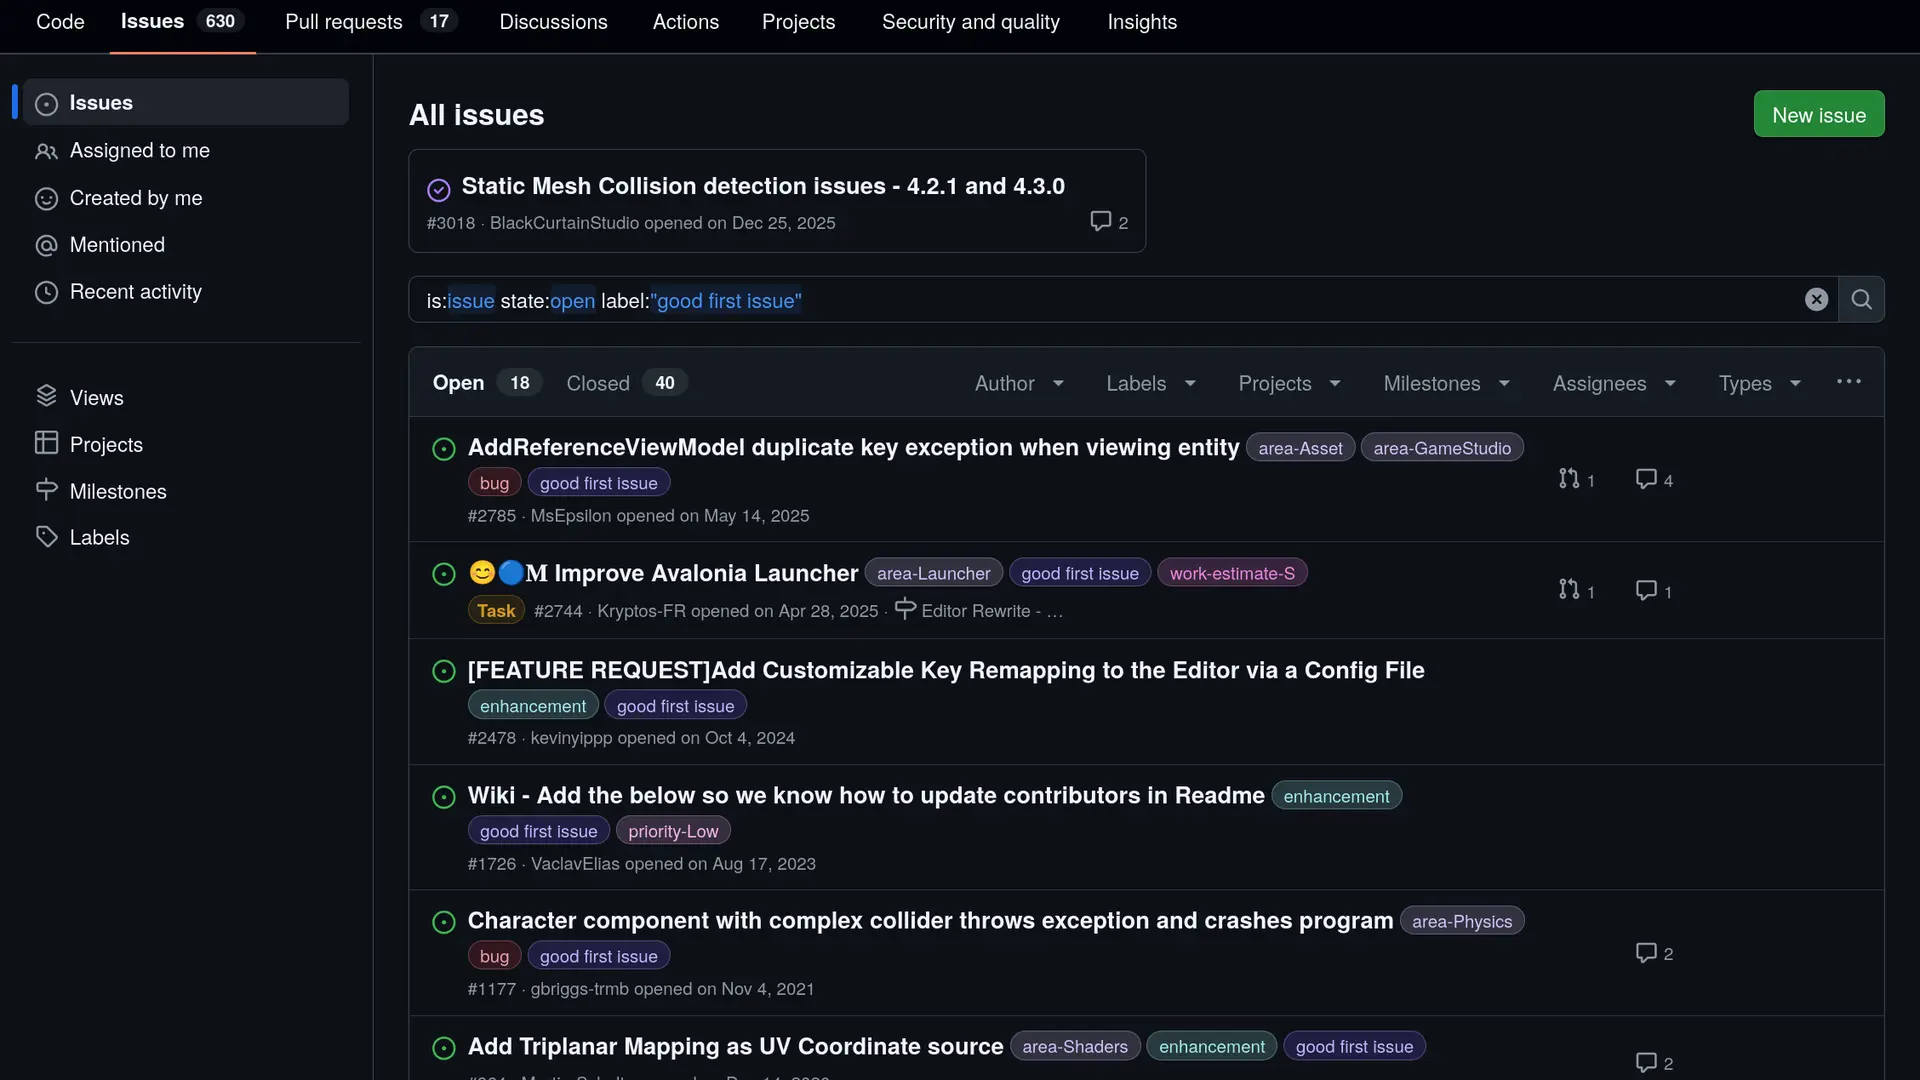
Task: Click the Milestones signpost icon in sidebar
Action: [46, 490]
